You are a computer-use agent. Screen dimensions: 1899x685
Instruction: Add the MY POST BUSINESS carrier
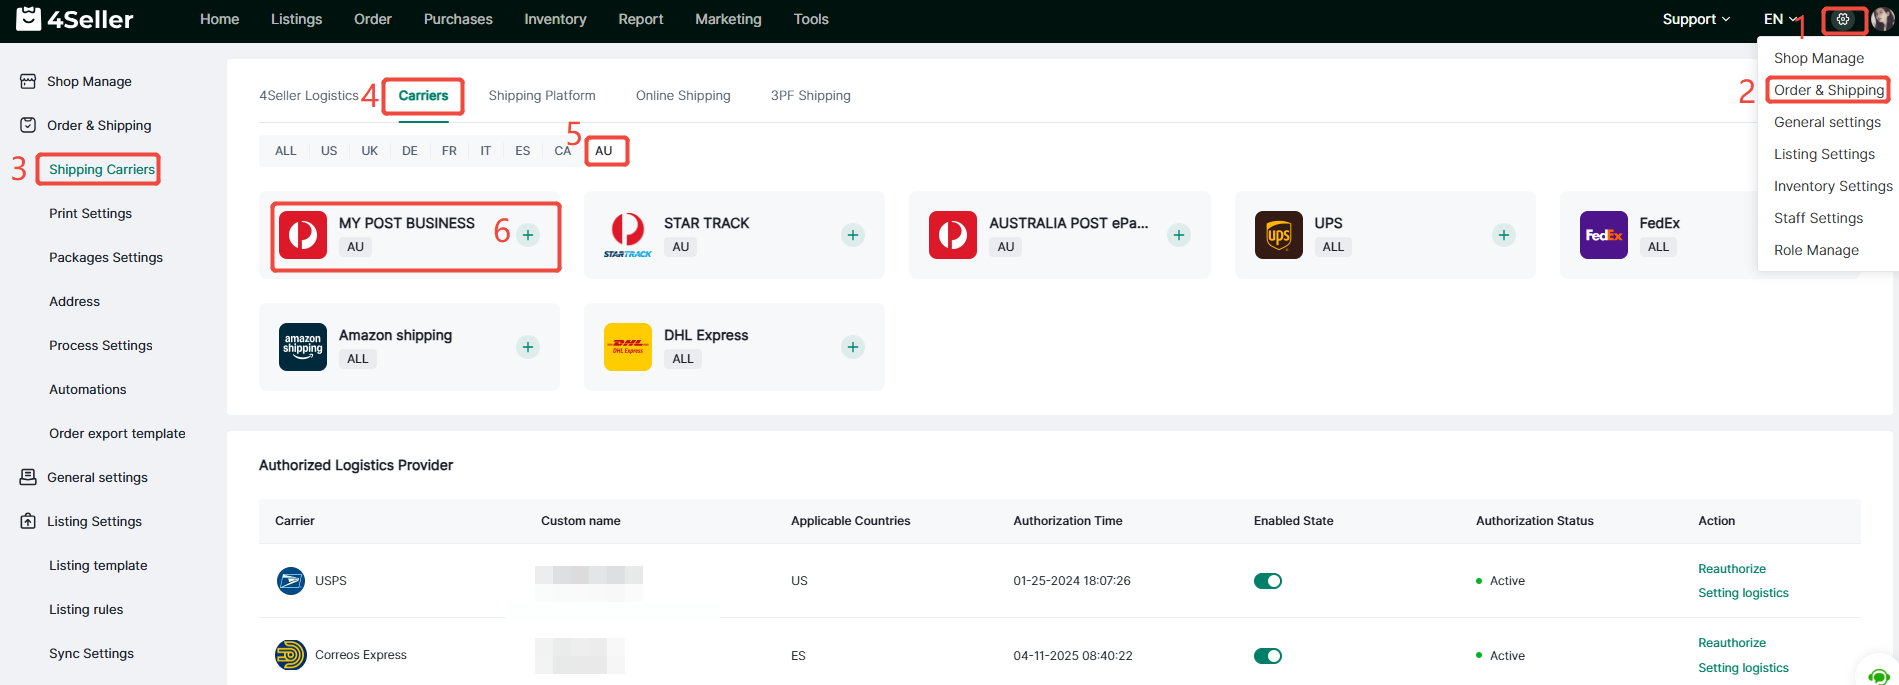pyautogui.click(x=528, y=235)
